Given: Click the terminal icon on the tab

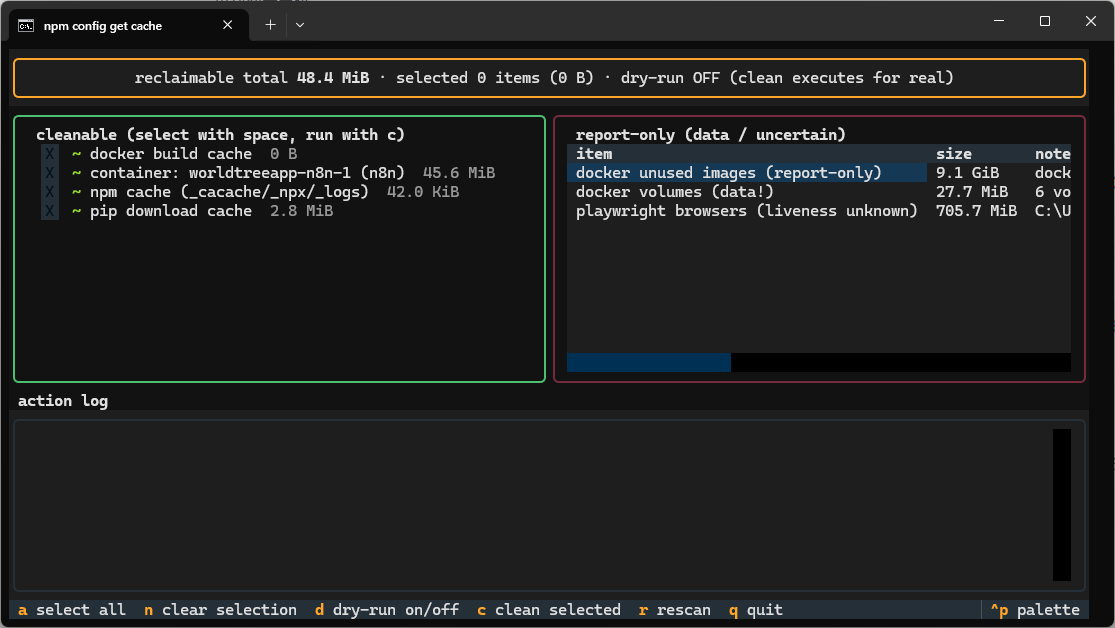Looking at the screenshot, I should pos(26,26).
